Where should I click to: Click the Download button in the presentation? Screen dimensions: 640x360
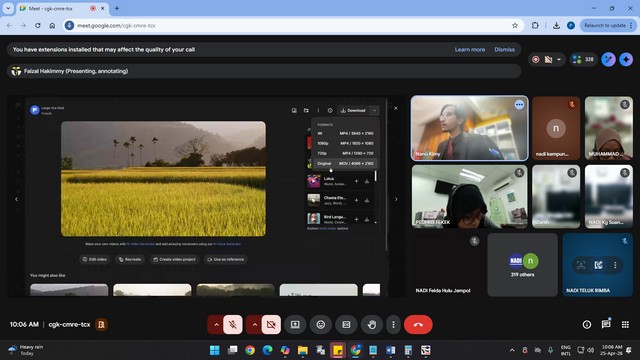[x=353, y=111]
